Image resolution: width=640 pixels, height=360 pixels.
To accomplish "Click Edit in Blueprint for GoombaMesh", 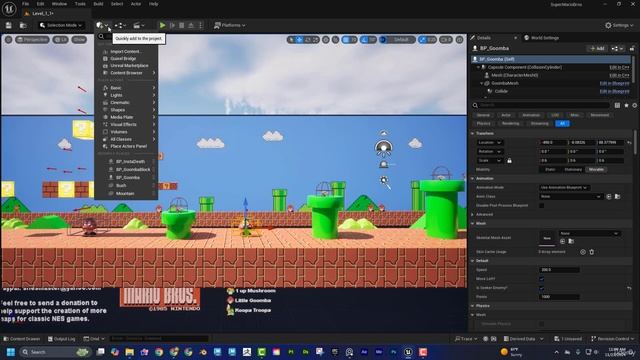I will (614, 83).
